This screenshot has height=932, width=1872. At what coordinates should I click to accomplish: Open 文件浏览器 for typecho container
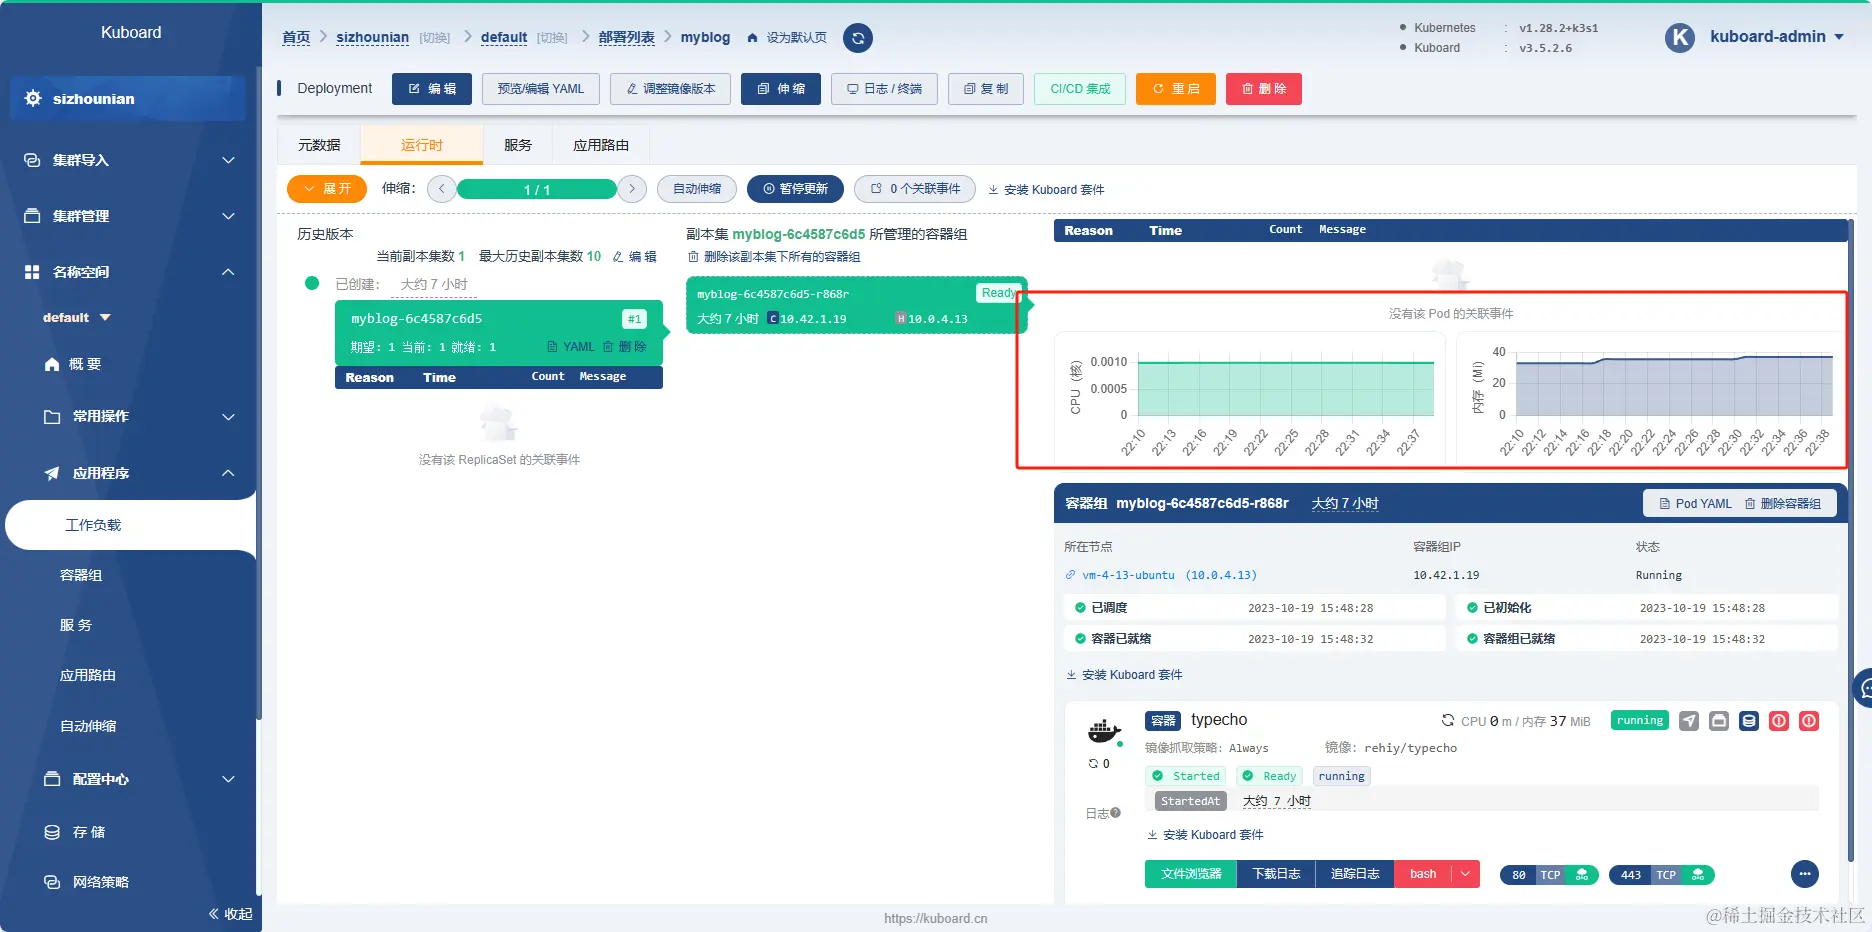1191,874
